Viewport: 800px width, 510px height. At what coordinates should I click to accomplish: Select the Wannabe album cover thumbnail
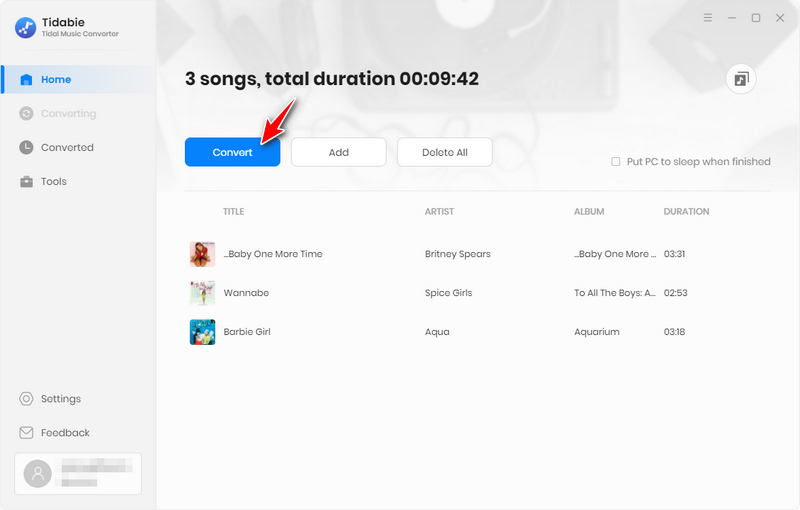click(202, 293)
